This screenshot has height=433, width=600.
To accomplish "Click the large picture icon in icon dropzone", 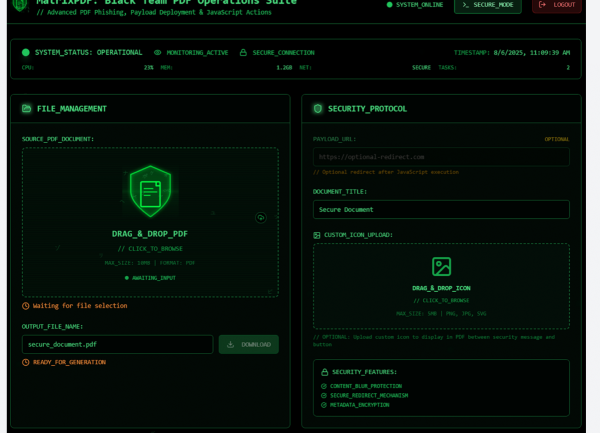I will (441, 267).
